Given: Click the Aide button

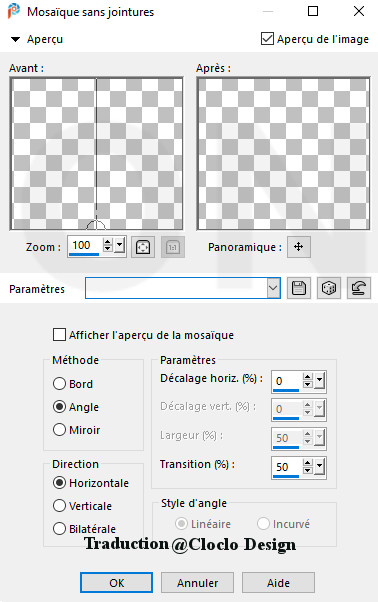Looking at the screenshot, I should pyautogui.click(x=278, y=582).
